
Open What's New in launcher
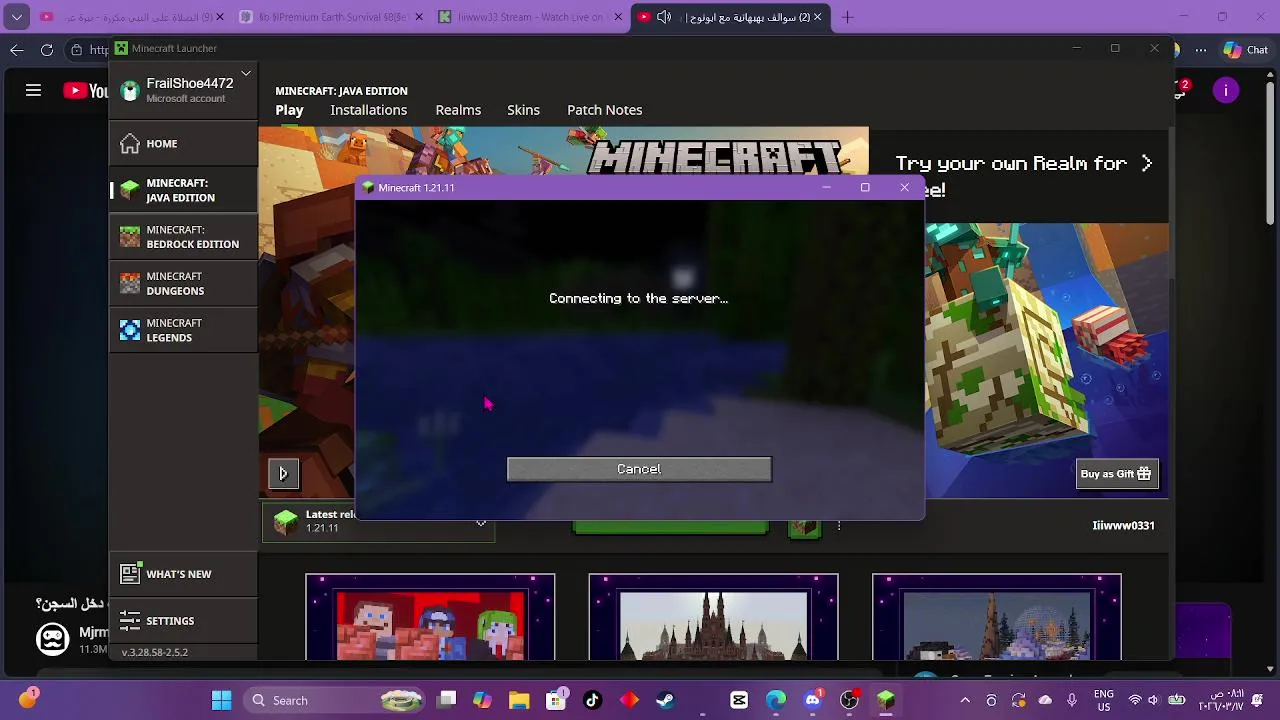(183, 574)
